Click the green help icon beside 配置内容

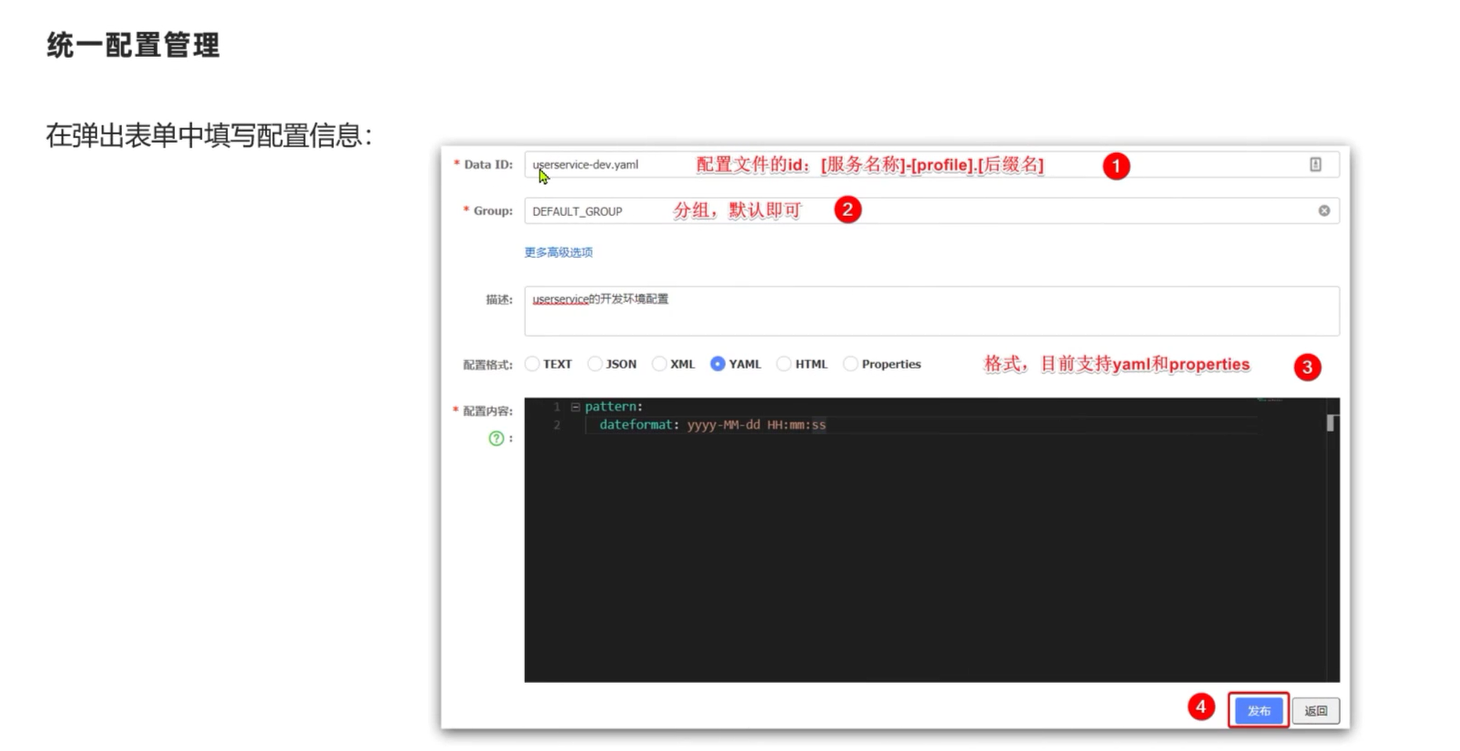496,438
